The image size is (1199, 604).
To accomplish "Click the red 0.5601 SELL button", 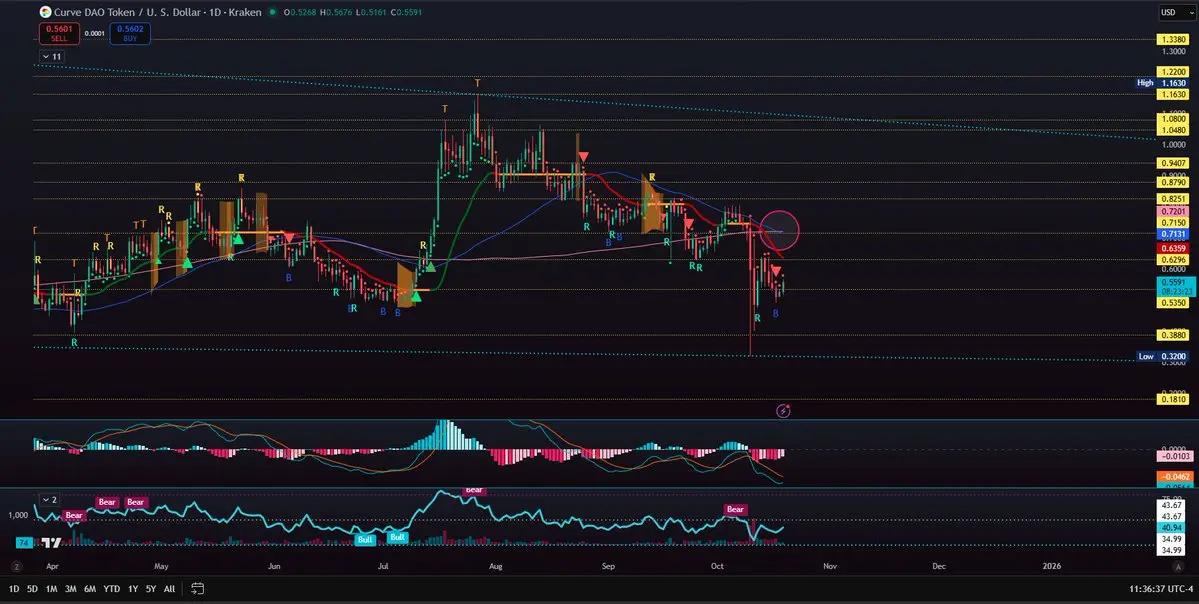I will (59, 34).
